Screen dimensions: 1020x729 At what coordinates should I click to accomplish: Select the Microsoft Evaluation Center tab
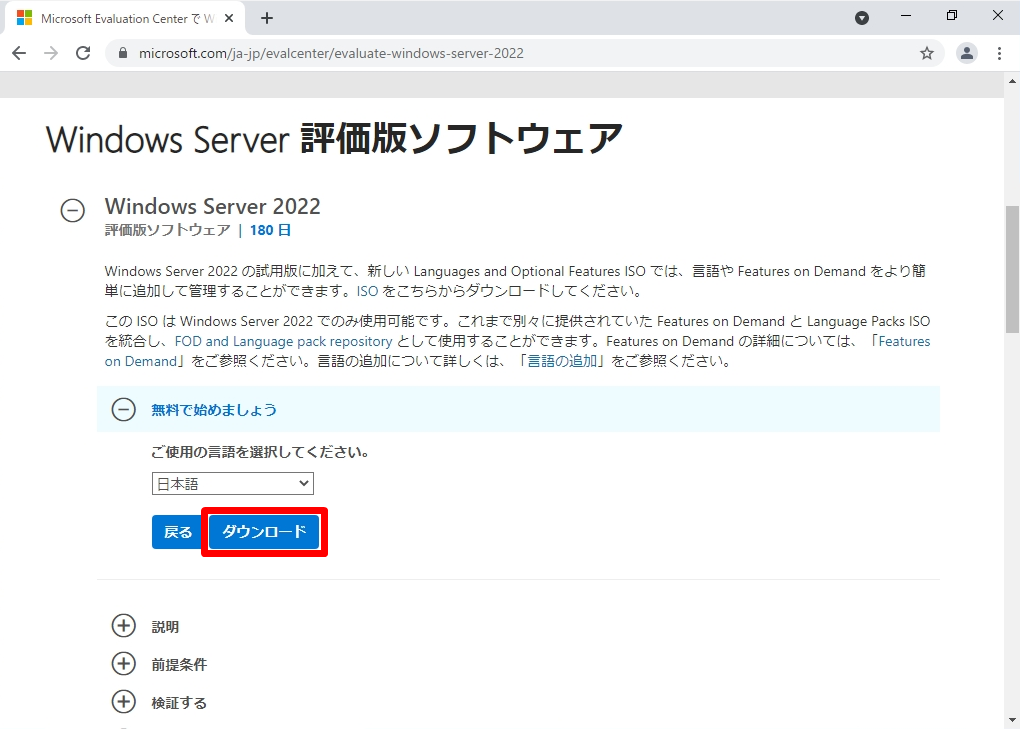(125, 18)
